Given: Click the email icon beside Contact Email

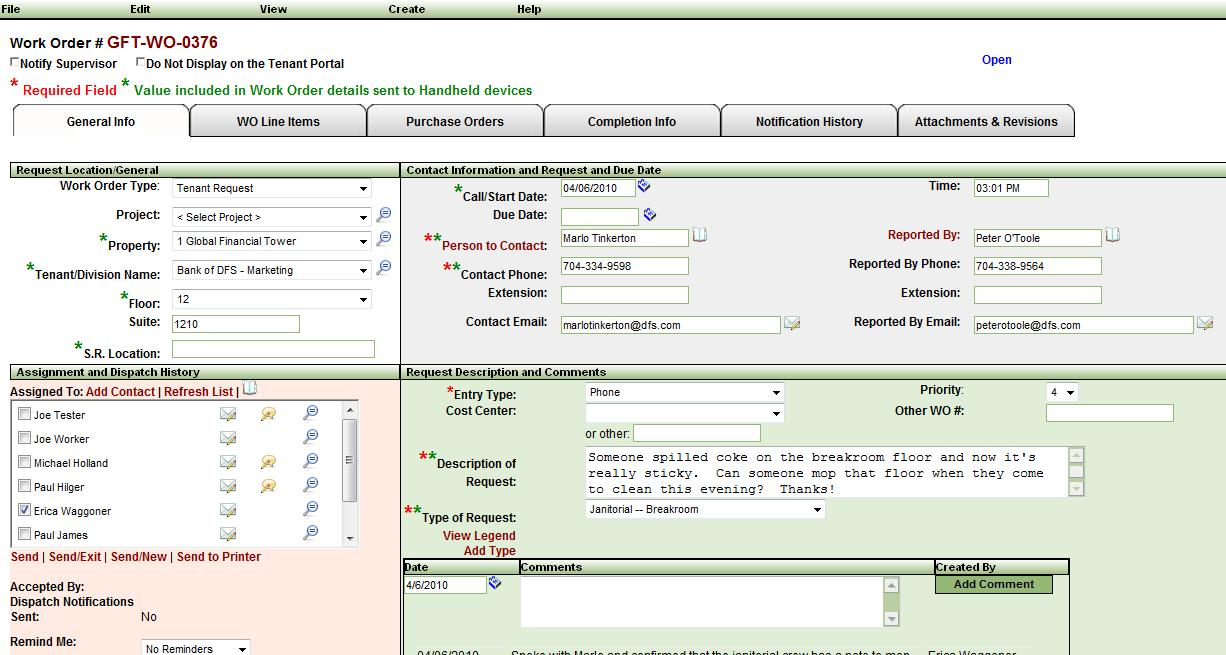Looking at the screenshot, I should click(x=792, y=323).
